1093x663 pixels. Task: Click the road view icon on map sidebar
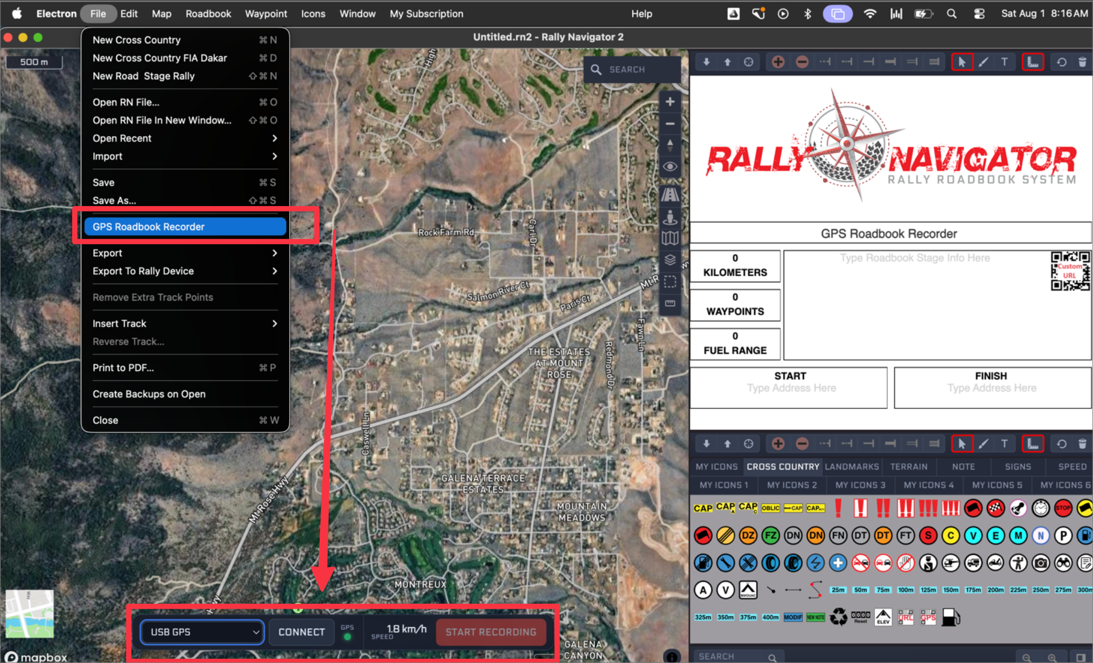[670, 195]
